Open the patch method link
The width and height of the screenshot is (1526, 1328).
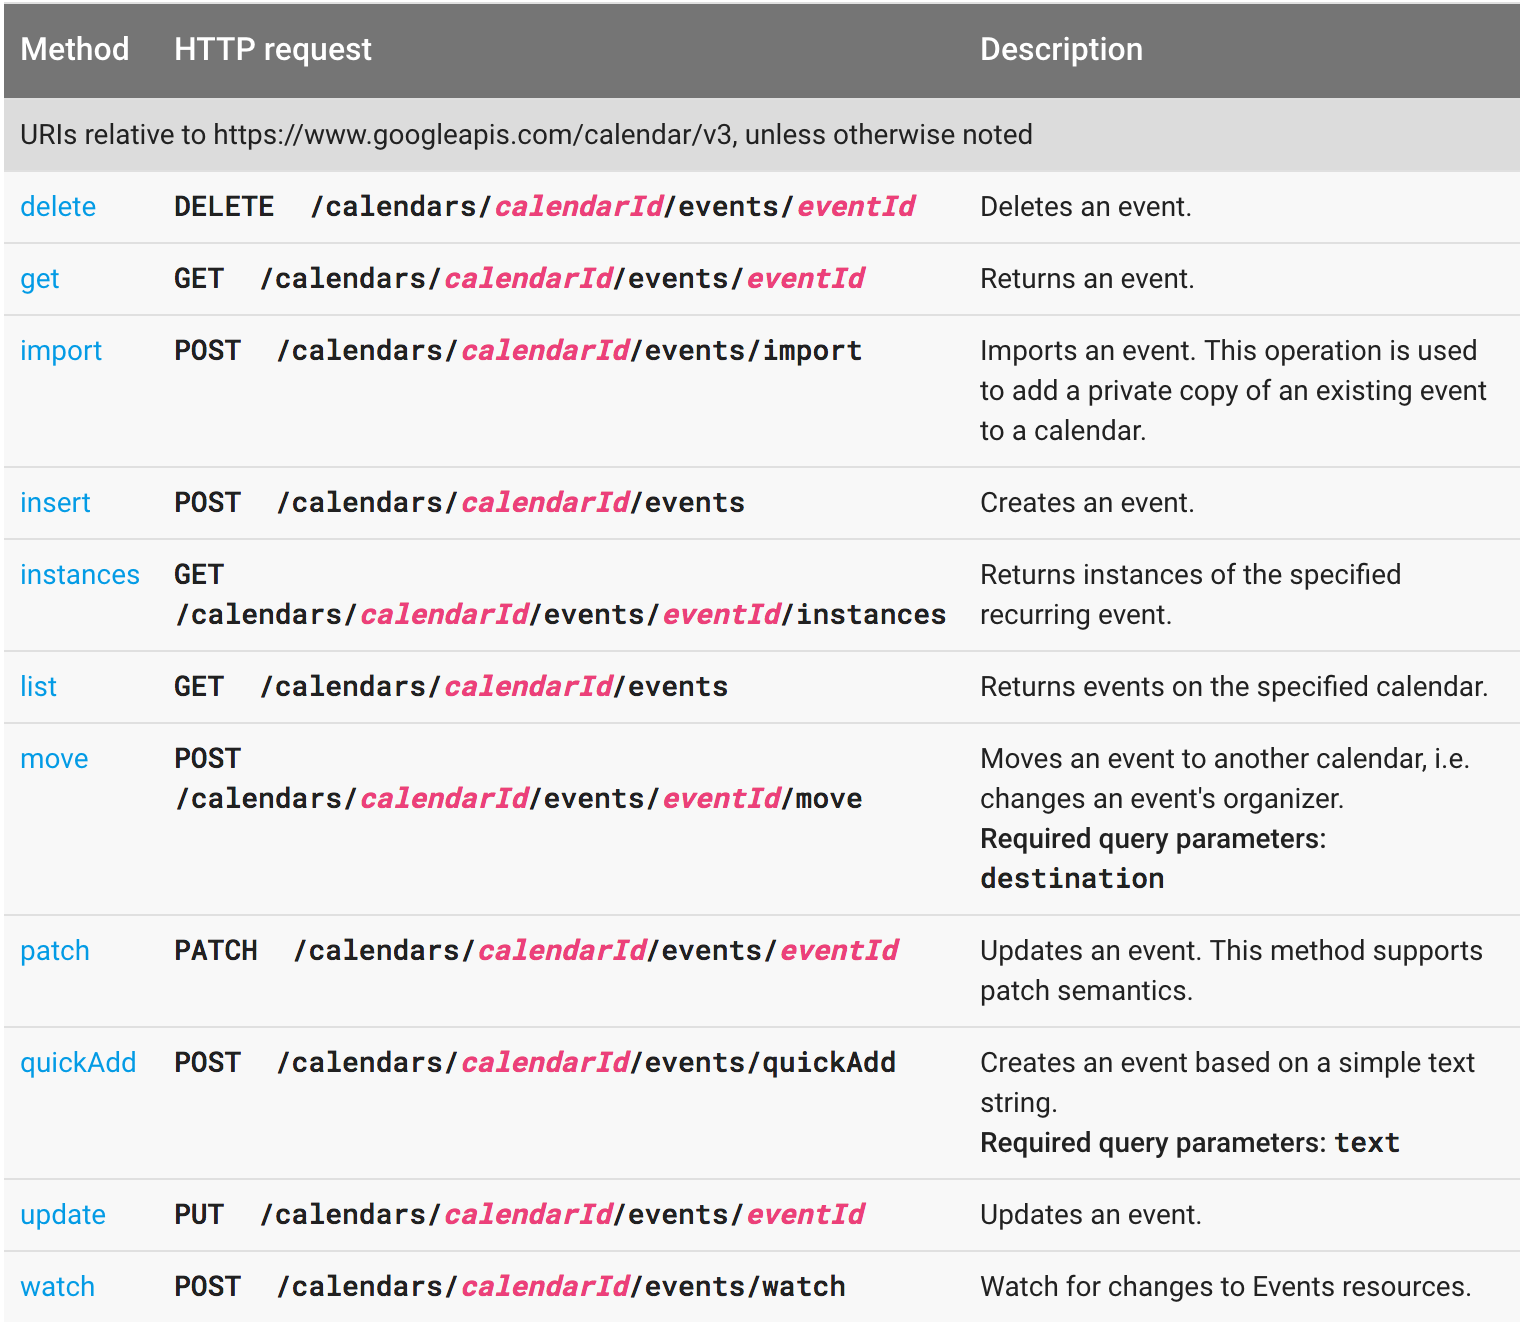pyautogui.click(x=55, y=951)
